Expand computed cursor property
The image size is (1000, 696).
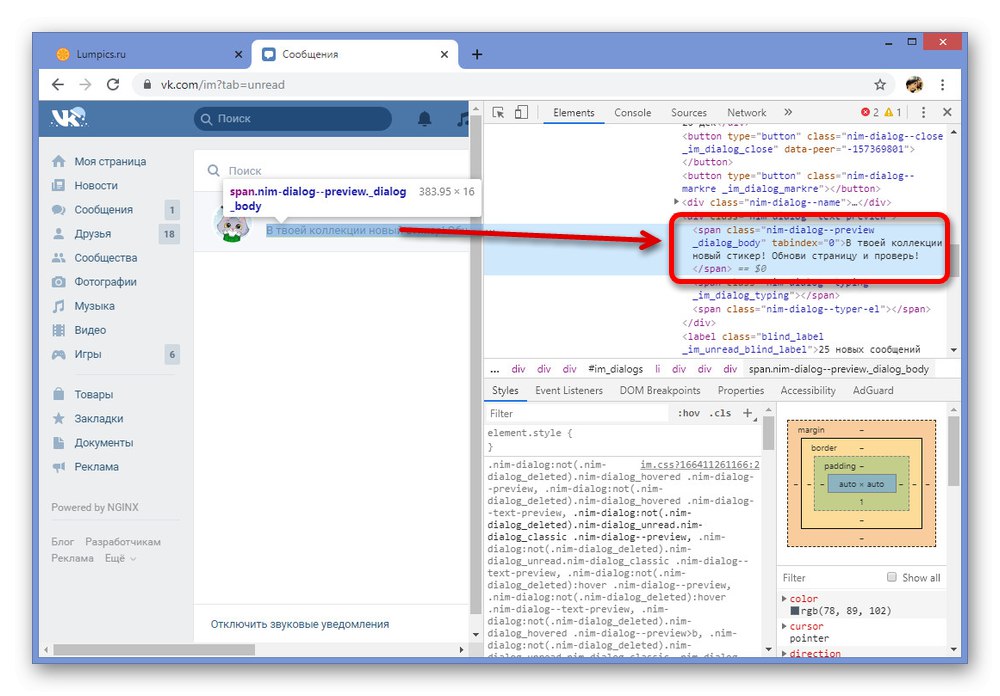click(x=784, y=626)
